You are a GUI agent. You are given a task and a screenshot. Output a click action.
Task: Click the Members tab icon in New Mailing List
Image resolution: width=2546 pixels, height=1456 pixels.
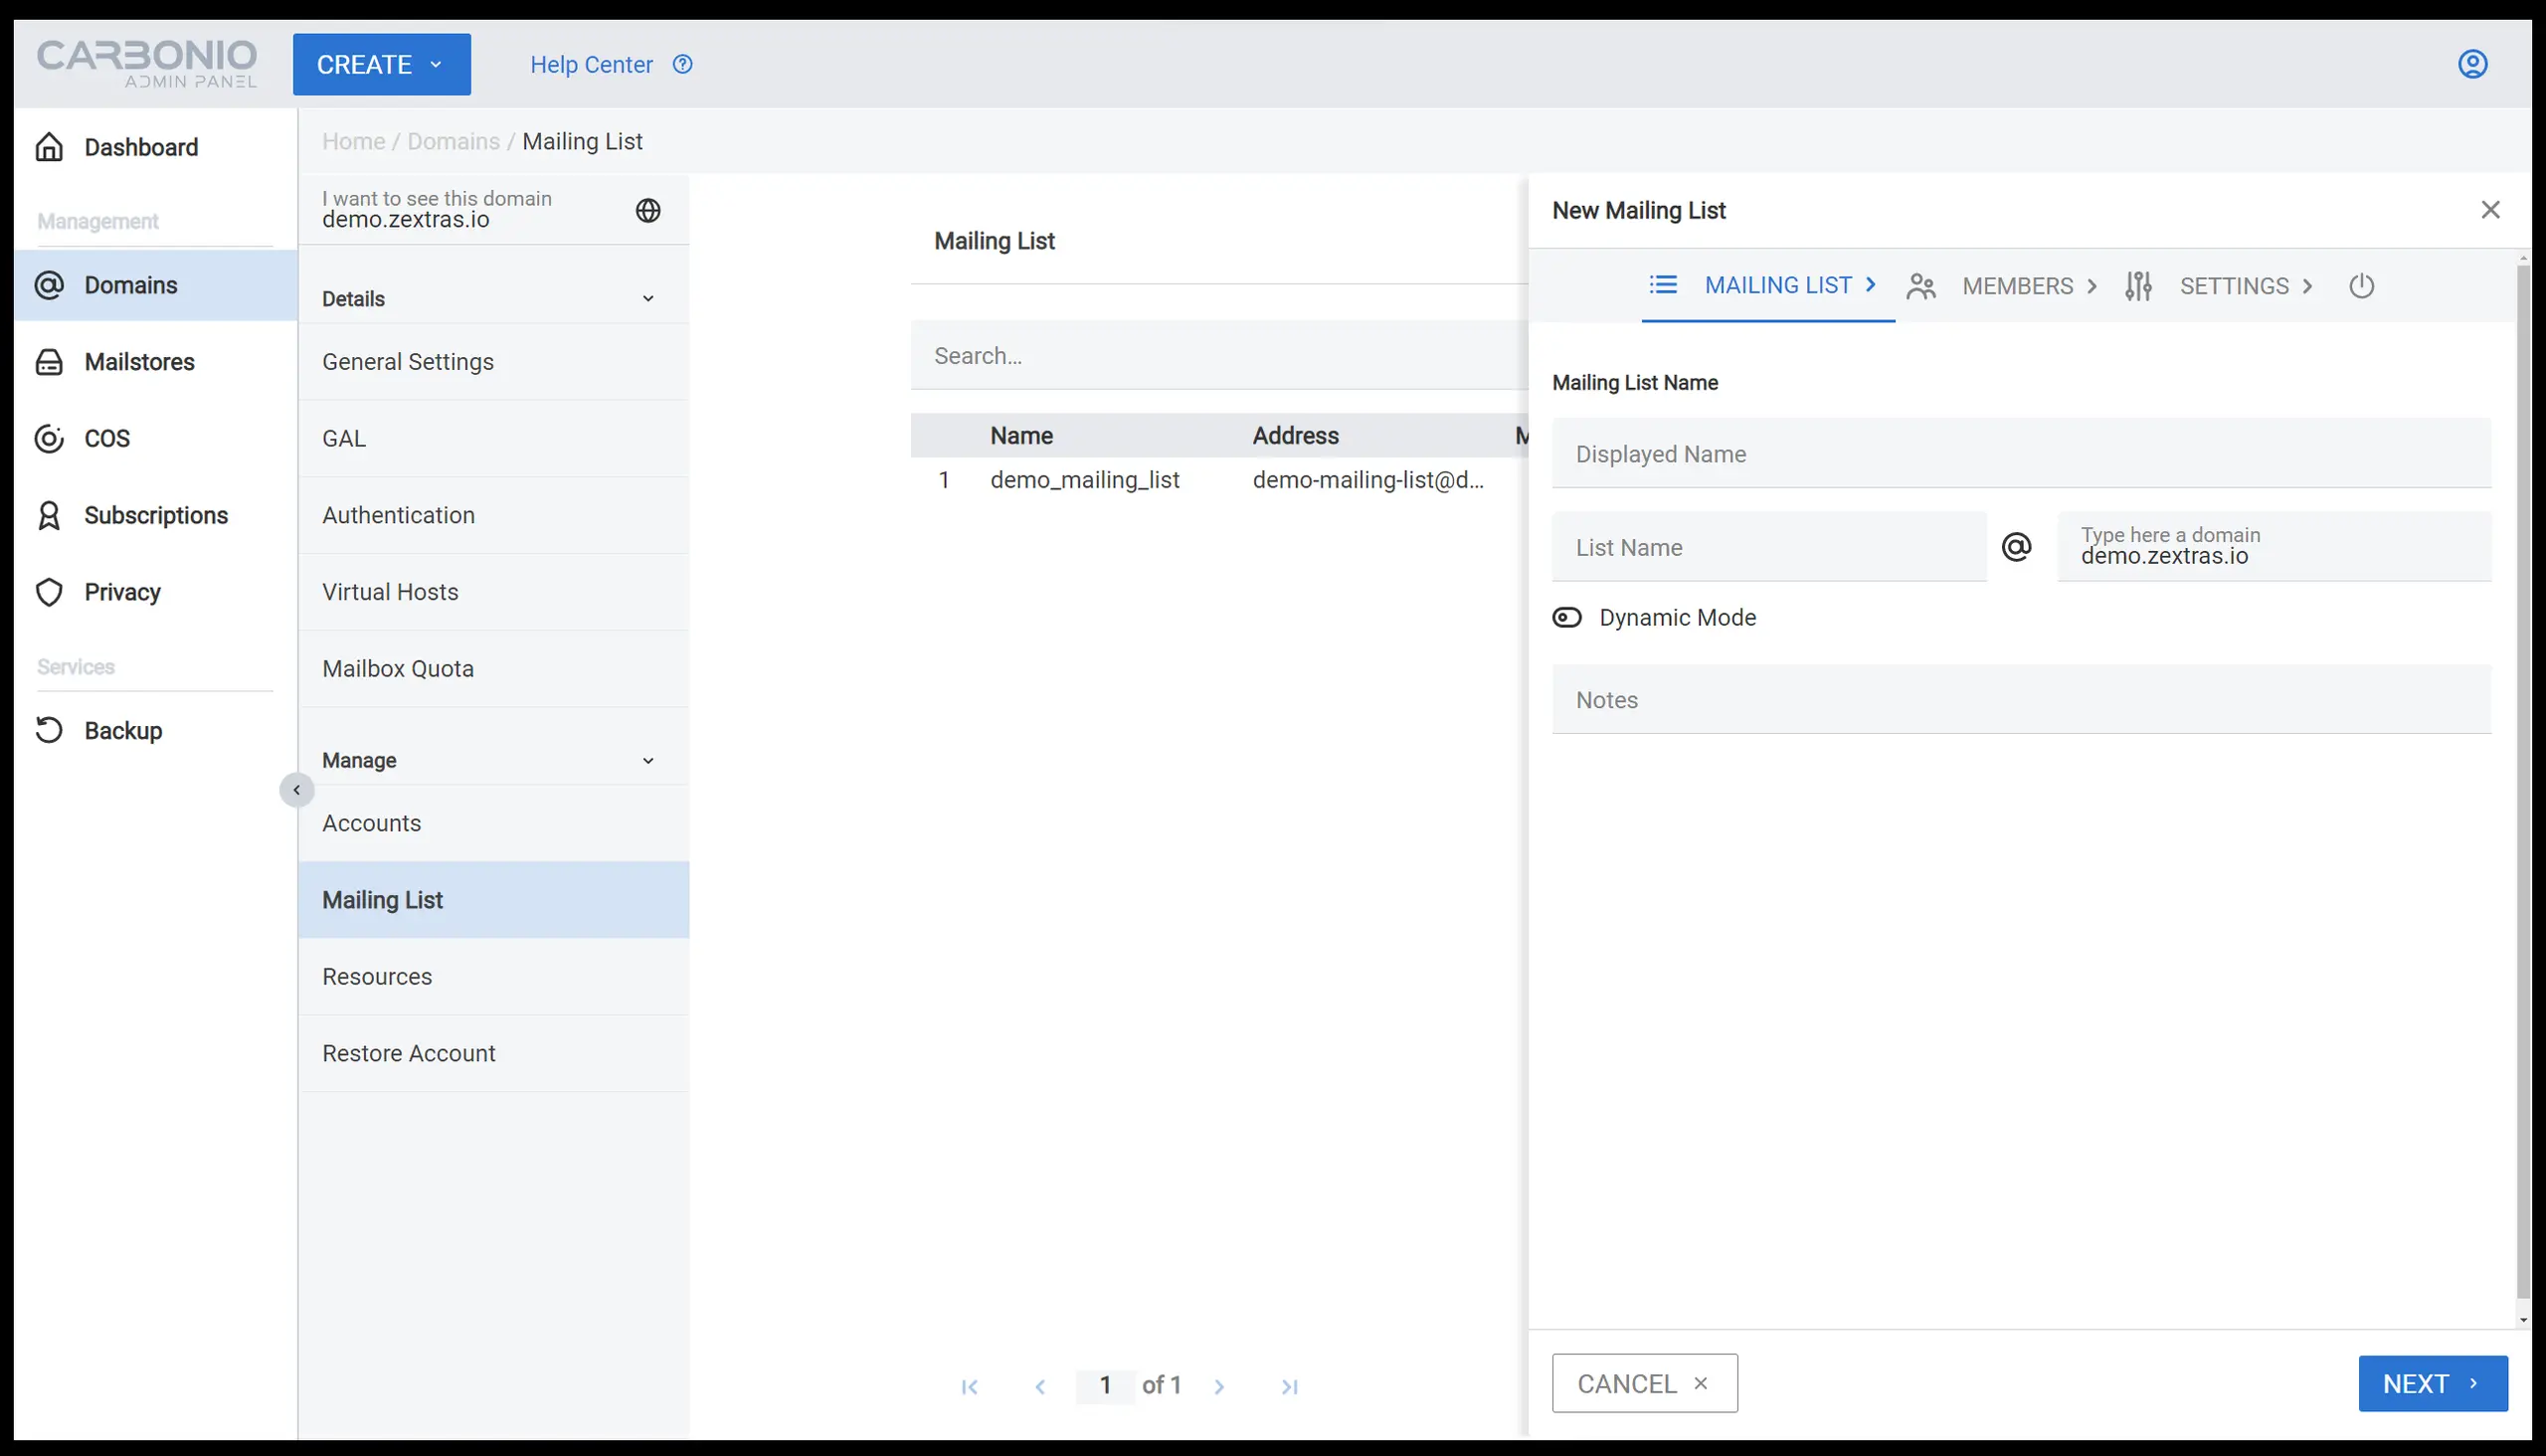(1923, 284)
